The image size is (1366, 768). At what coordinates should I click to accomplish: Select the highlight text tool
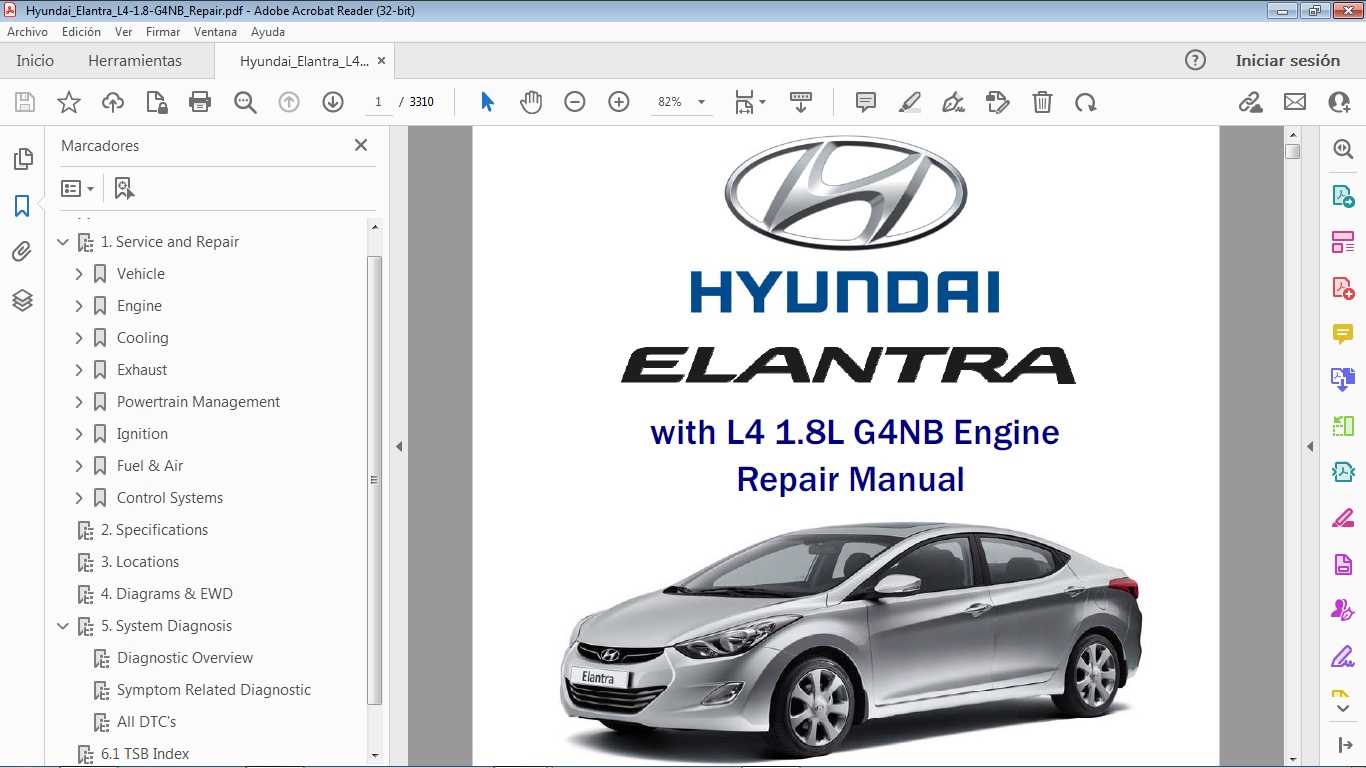pyautogui.click(x=910, y=102)
